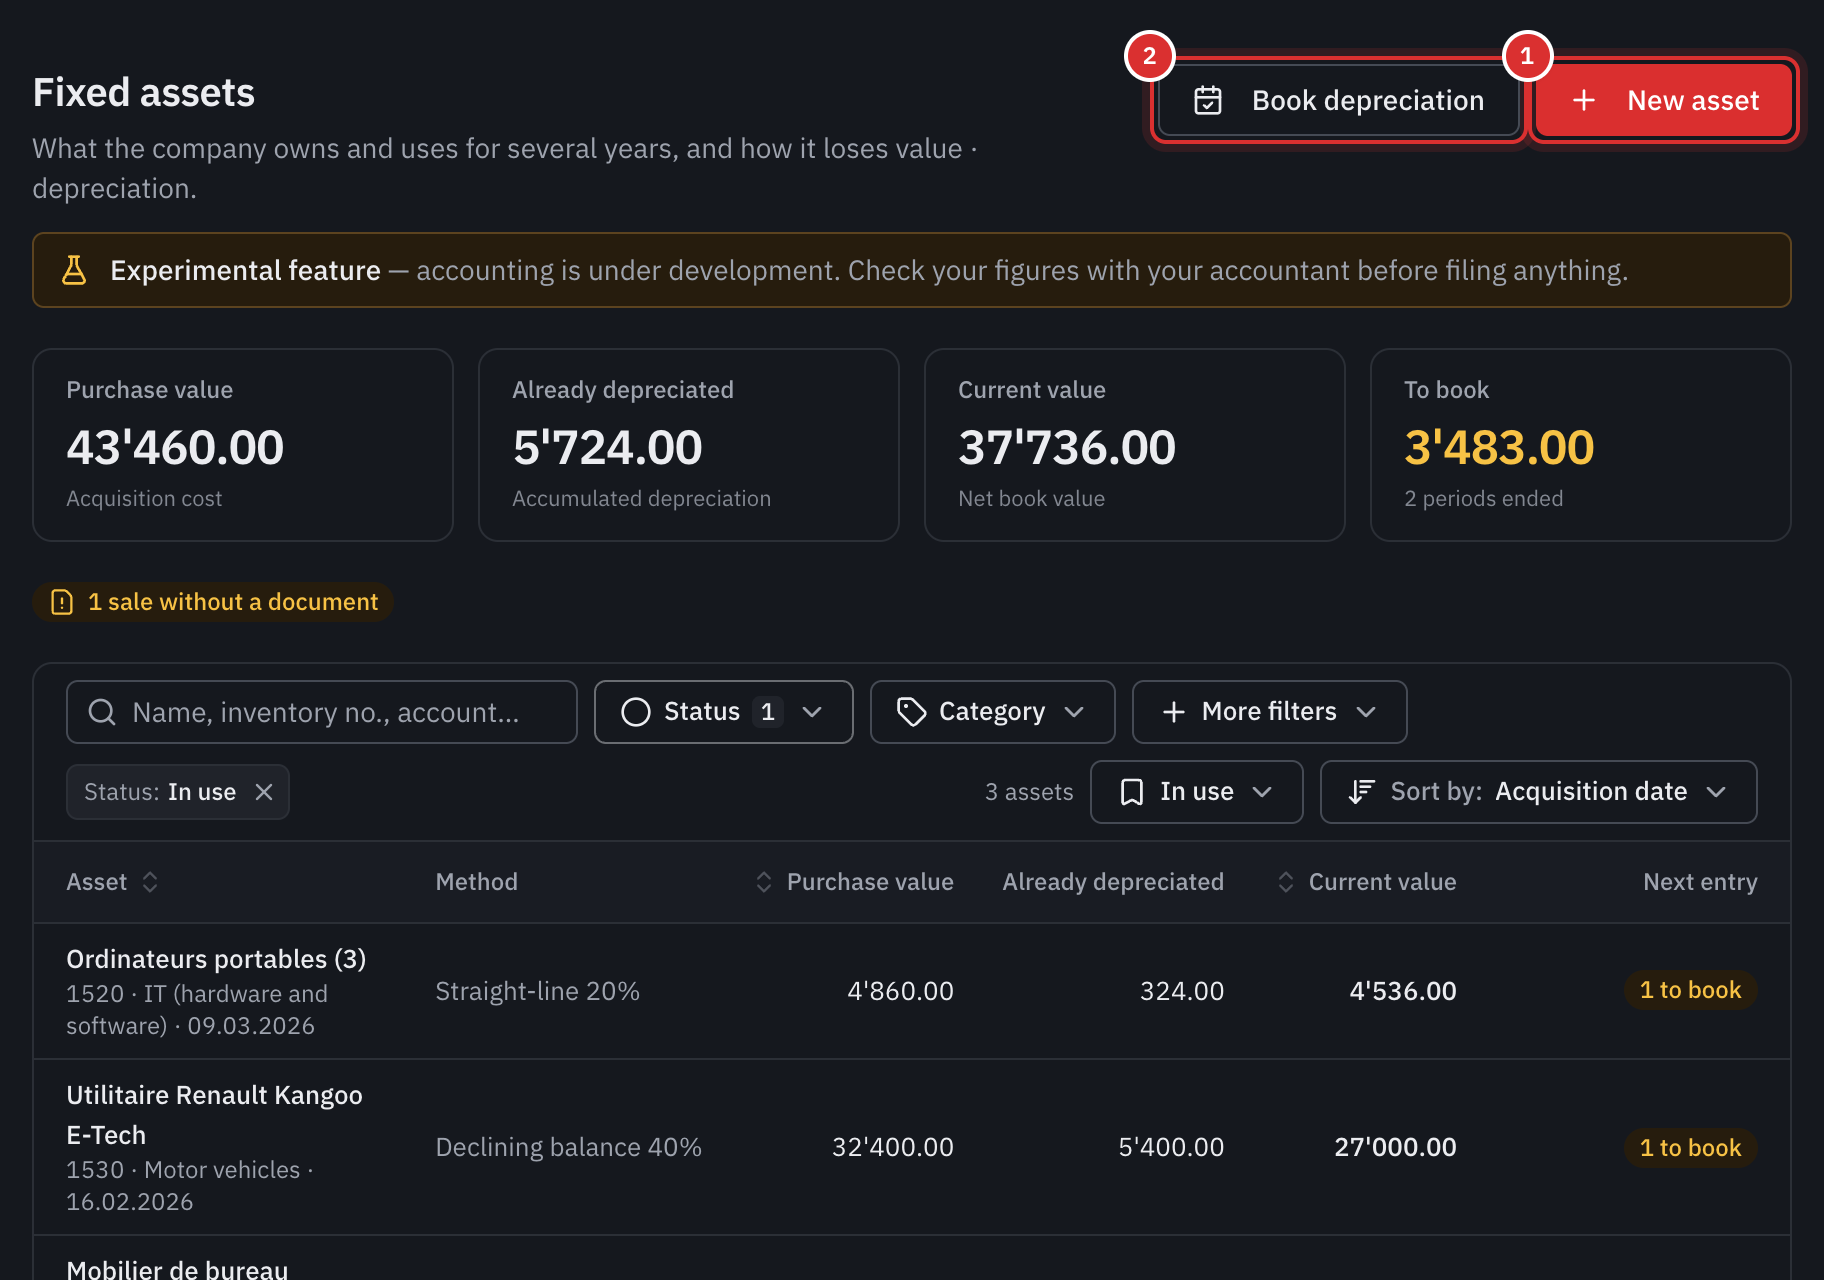Select the Already depreciated summary card

point(689,445)
